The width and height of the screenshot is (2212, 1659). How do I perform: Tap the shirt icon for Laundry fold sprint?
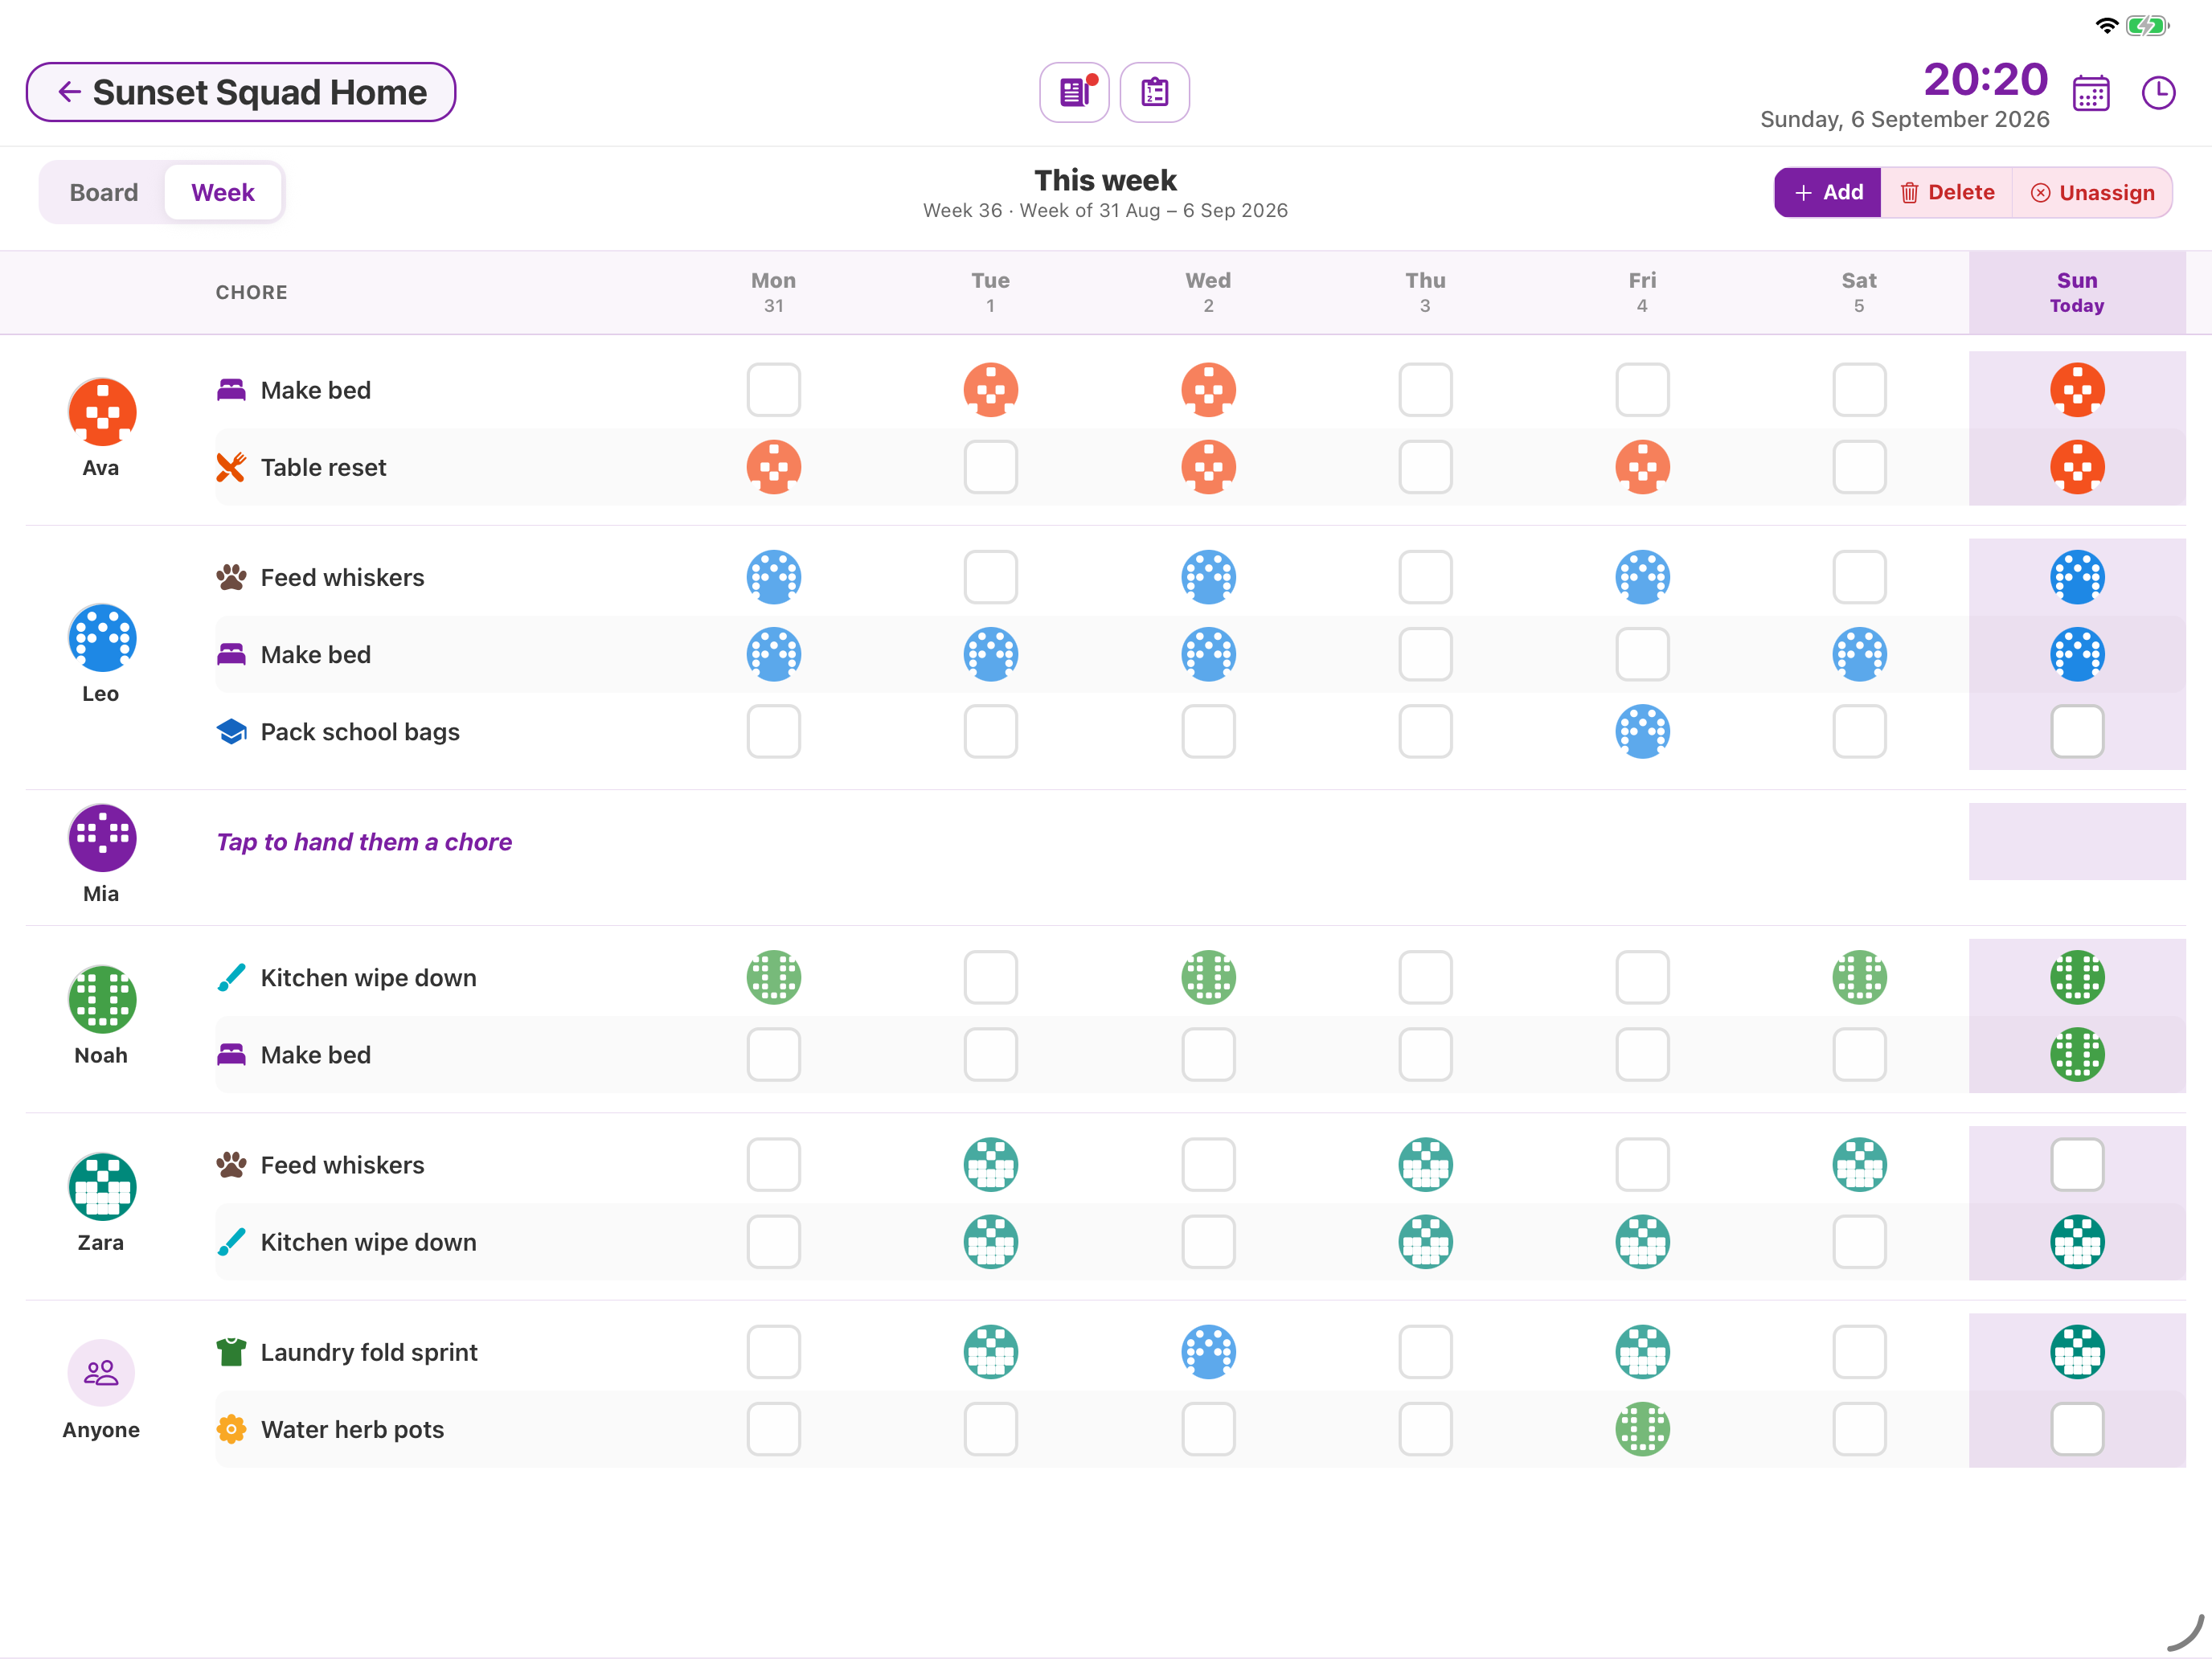click(231, 1352)
